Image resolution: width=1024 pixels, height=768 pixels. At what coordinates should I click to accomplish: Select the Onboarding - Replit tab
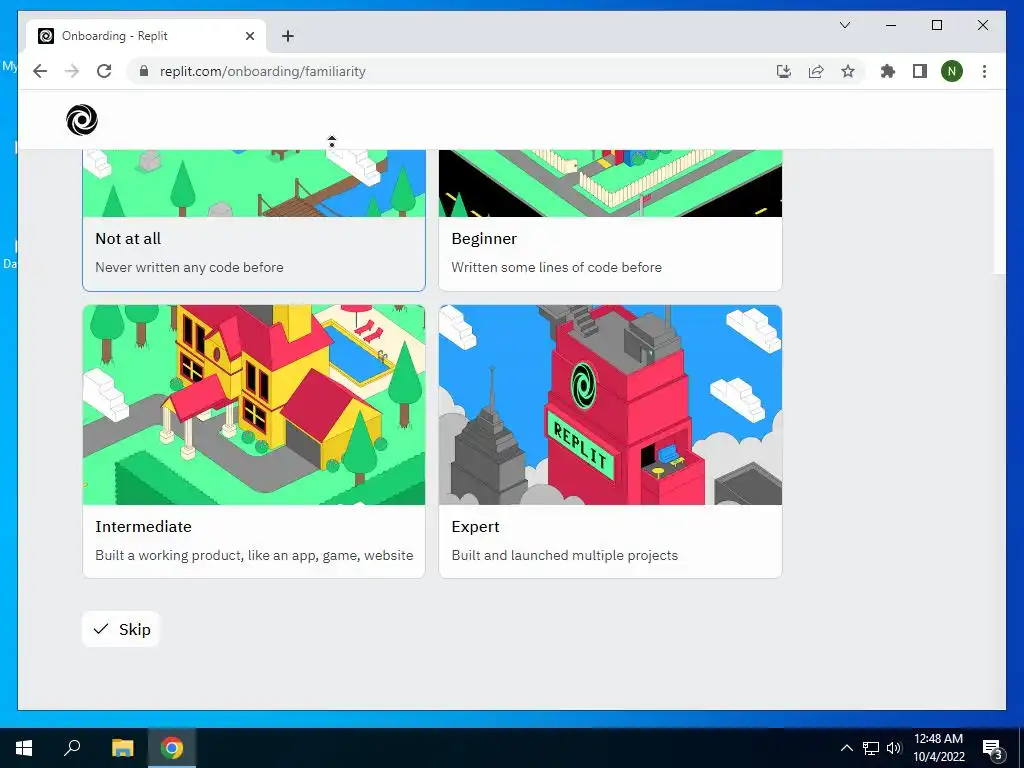(146, 36)
